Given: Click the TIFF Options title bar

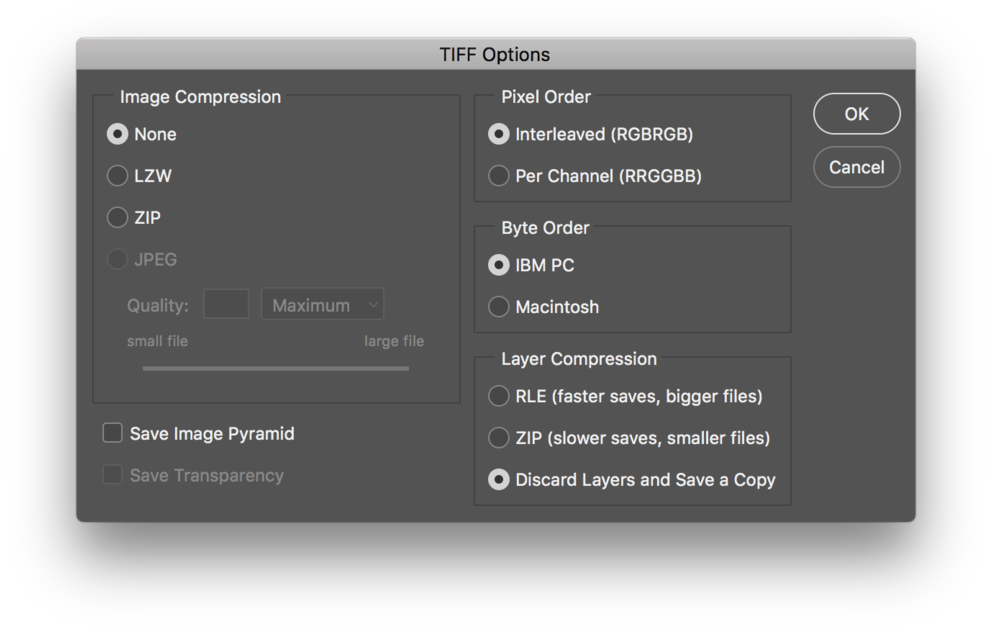Looking at the screenshot, I should (495, 54).
